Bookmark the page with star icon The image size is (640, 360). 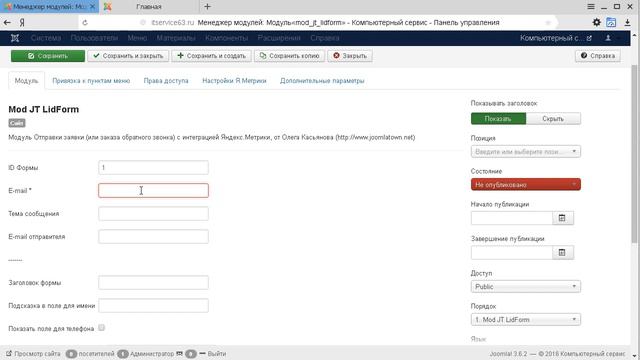(548, 22)
